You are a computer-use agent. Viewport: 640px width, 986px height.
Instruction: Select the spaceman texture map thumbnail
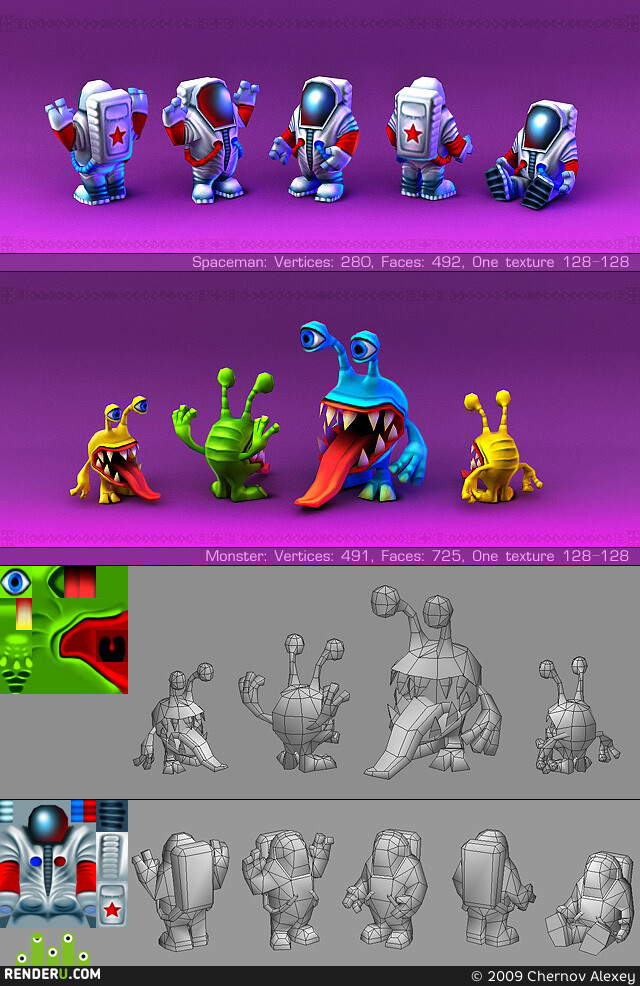click(x=63, y=863)
